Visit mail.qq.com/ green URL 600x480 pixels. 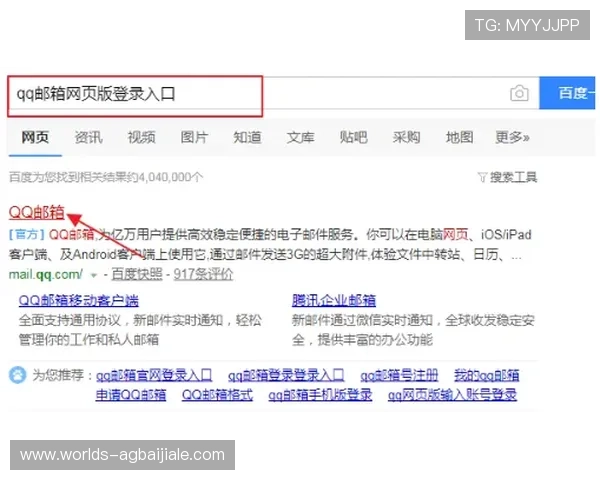click(46, 274)
